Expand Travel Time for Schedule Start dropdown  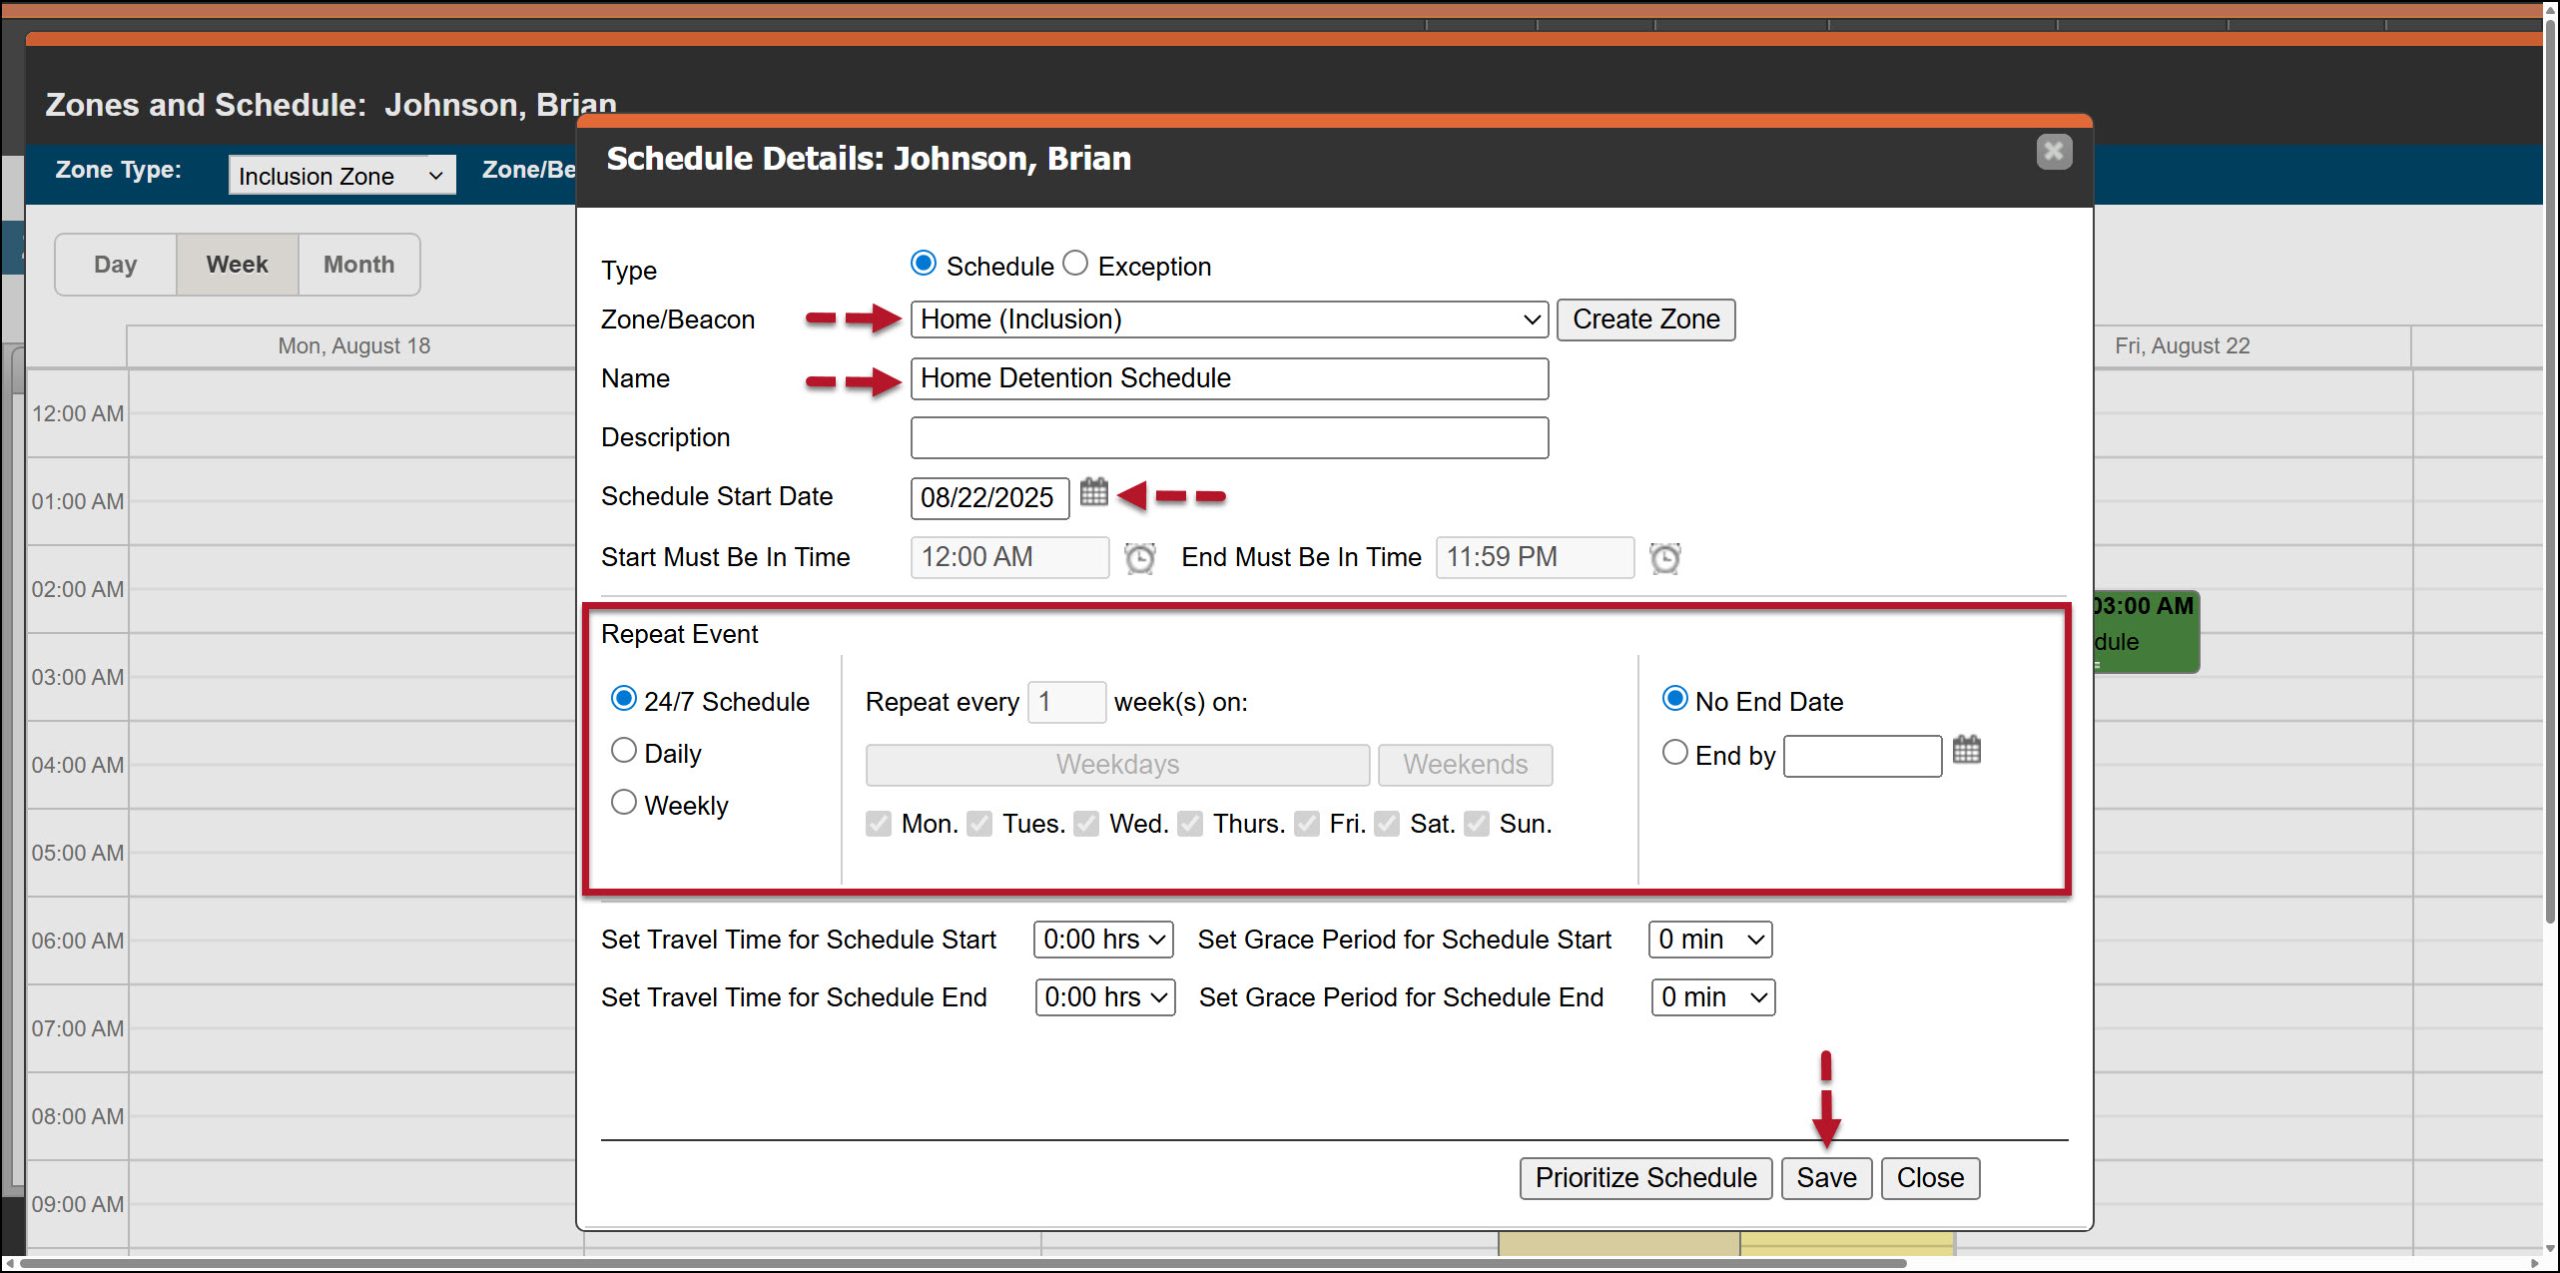pos(1103,940)
